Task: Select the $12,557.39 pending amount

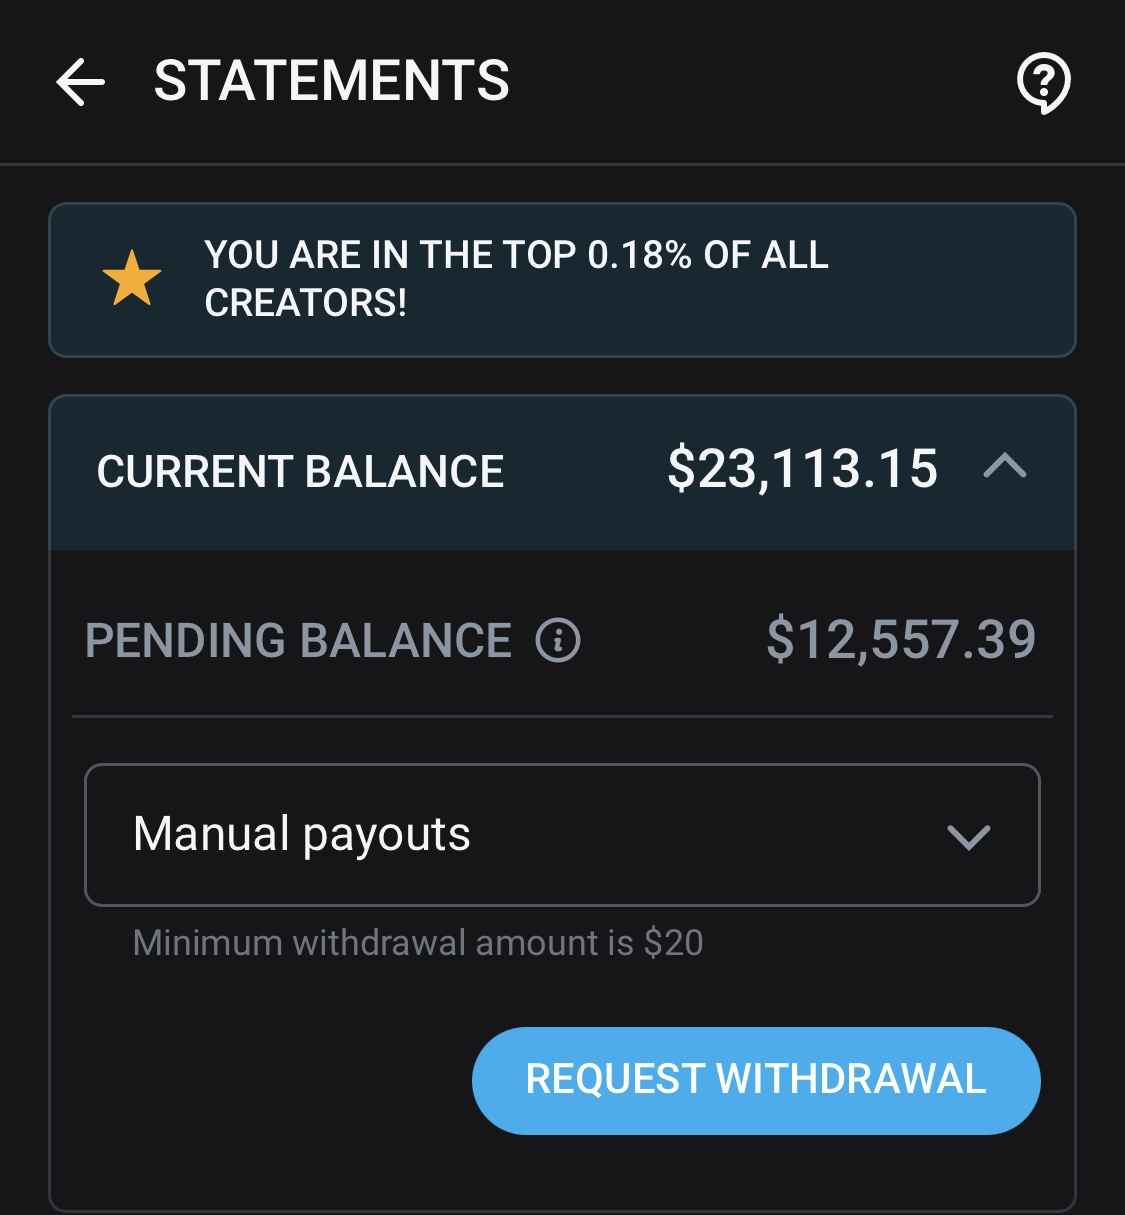Action: pos(901,640)
